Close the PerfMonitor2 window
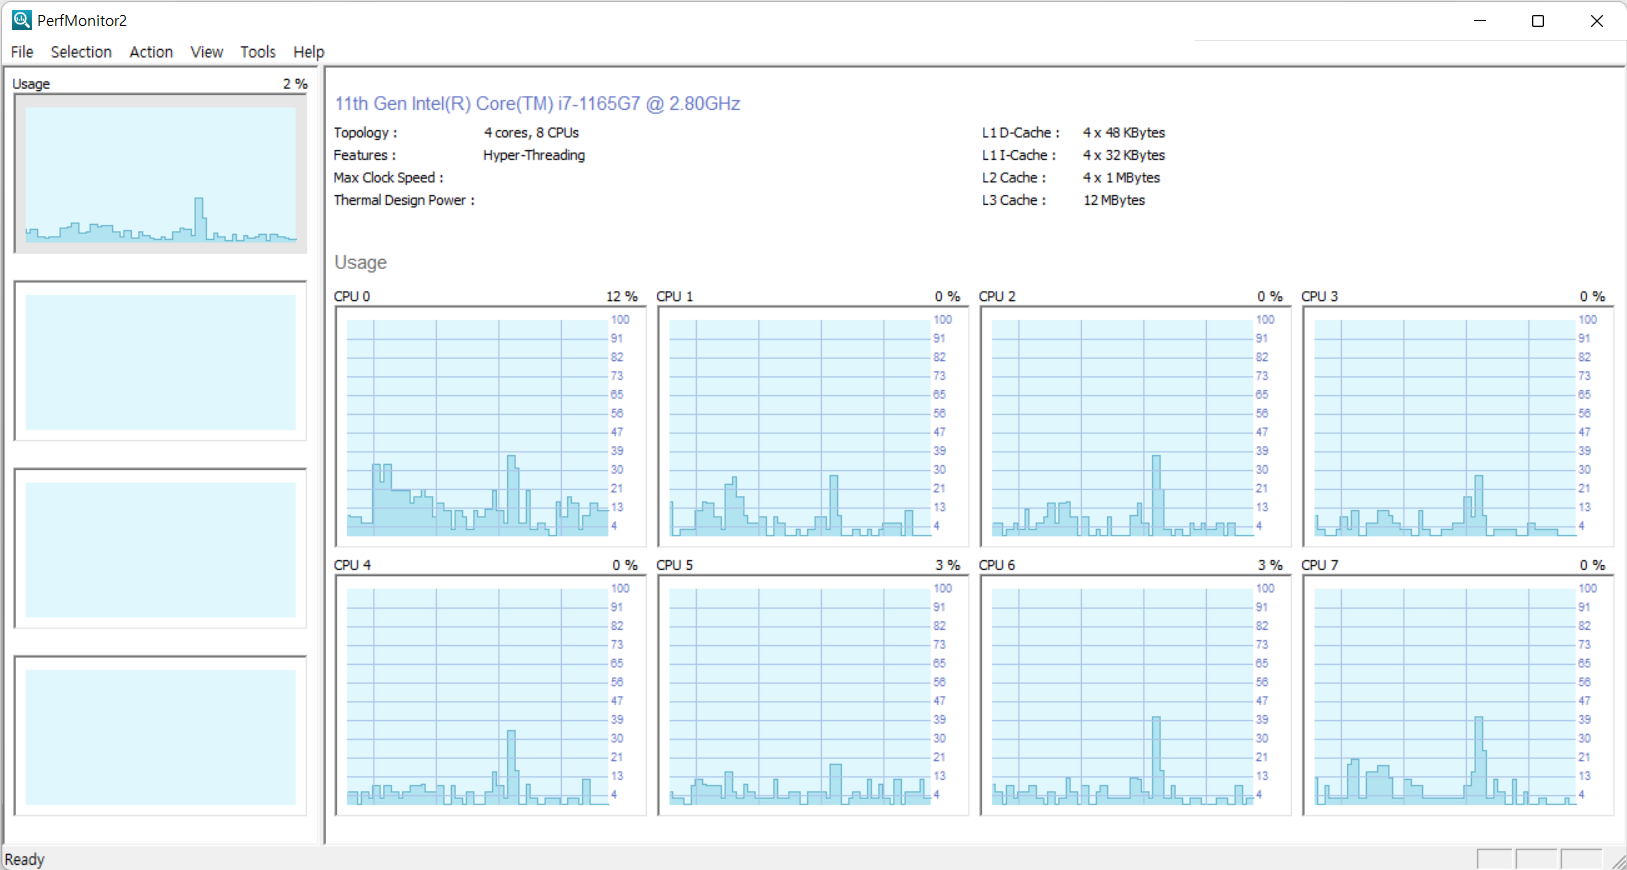The height and width of the screenshot is (870, 1627). click(x=1597, y=21)
